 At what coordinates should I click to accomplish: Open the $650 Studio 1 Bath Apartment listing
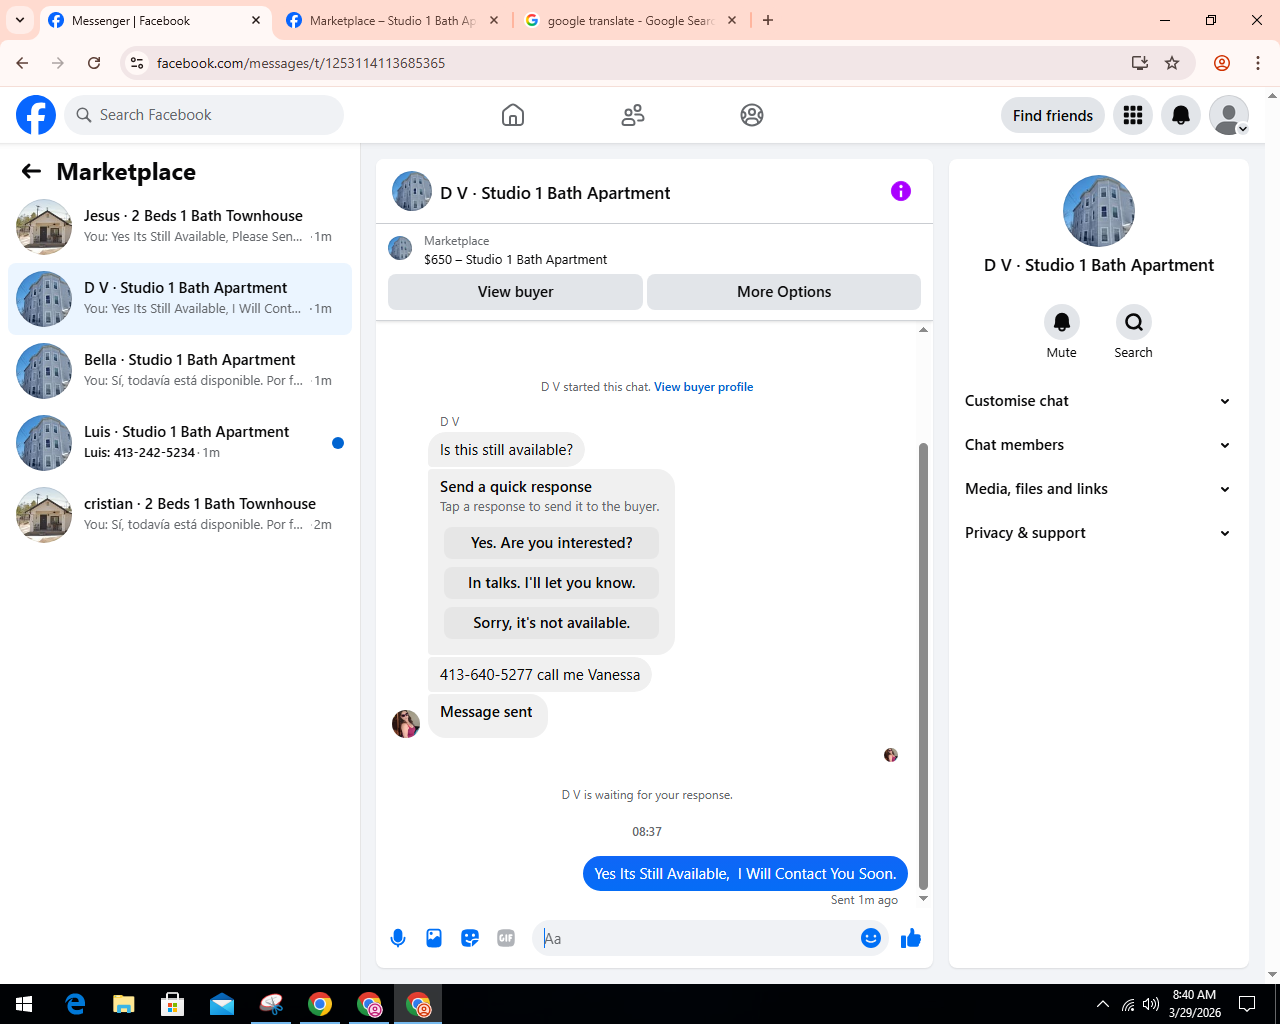(515, 259)
